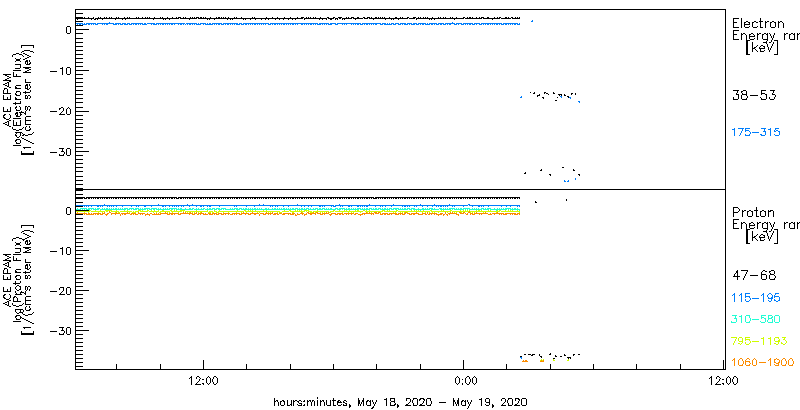Image resolution: width=800 pixels, height=410 pixels.
Task: Click the -20 tick on electron plot
Action: tap(61, 111)
